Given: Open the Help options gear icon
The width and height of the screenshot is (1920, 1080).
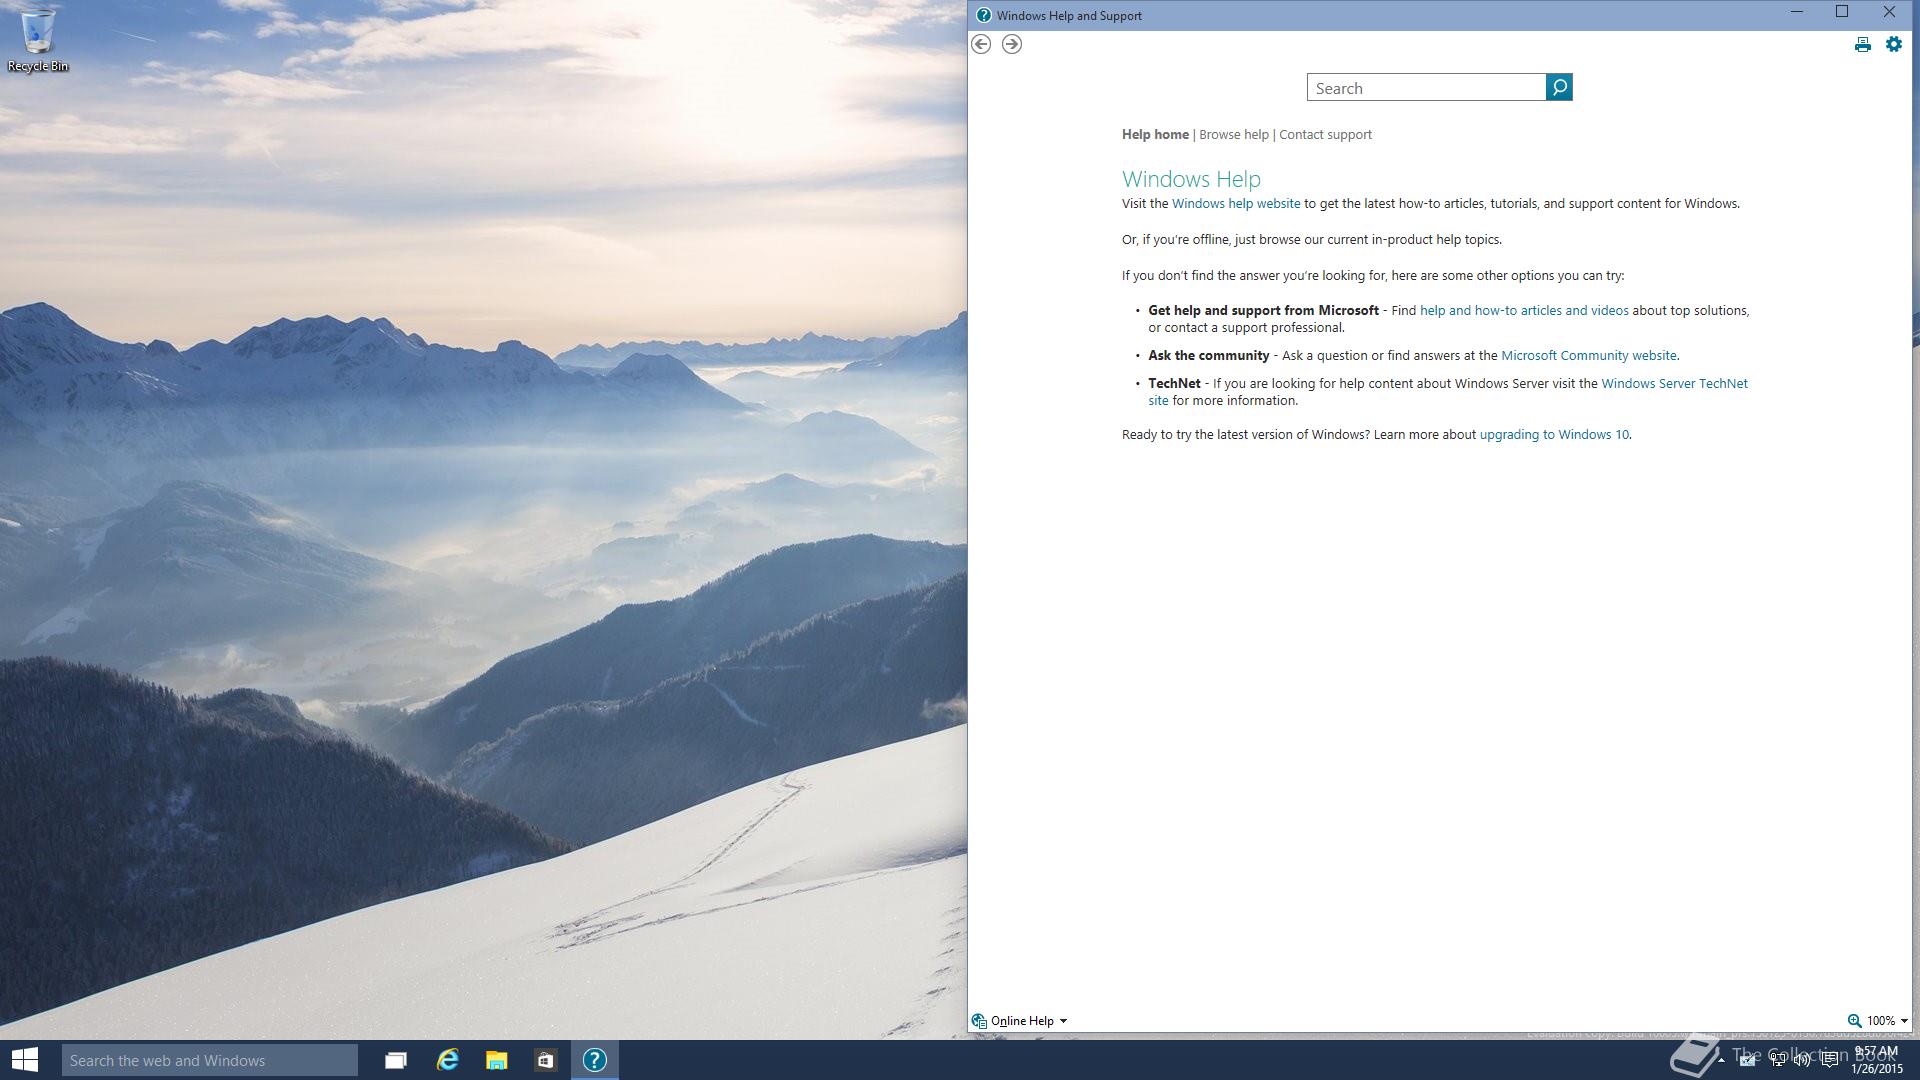Looking at the screenshot, I should click(1894, 44).
